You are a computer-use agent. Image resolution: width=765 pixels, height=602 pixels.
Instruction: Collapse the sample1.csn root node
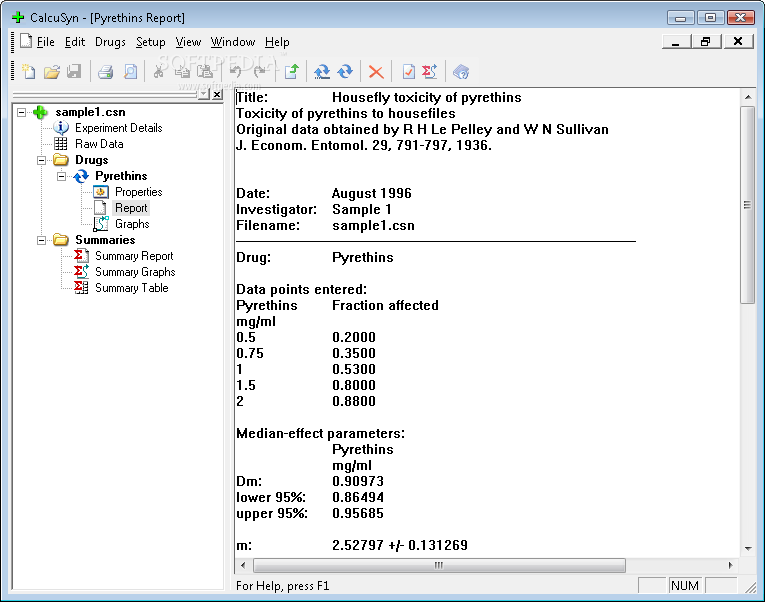coord(21,112)
